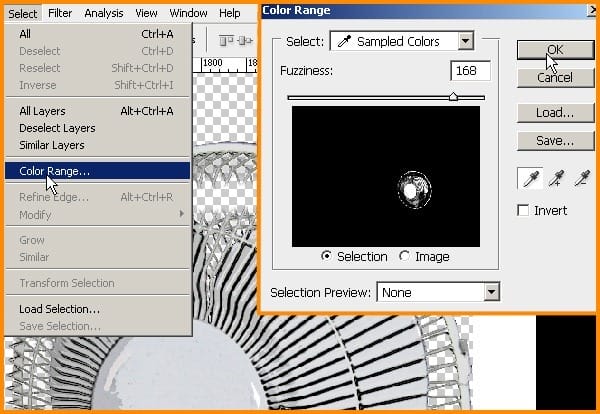The width and height of the screenshot is (600, 414).
Task: Expand the Modify submenu arrow
Action: 182,214
